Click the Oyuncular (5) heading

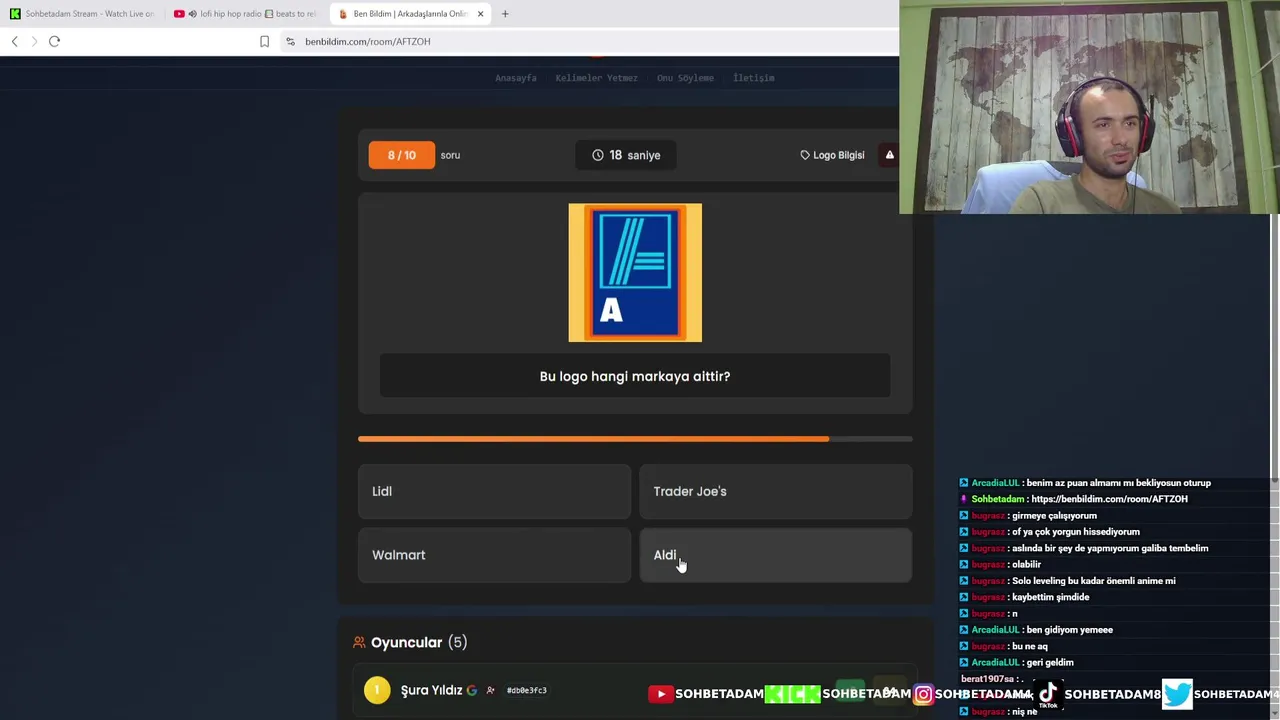click(x=419, y=643)
